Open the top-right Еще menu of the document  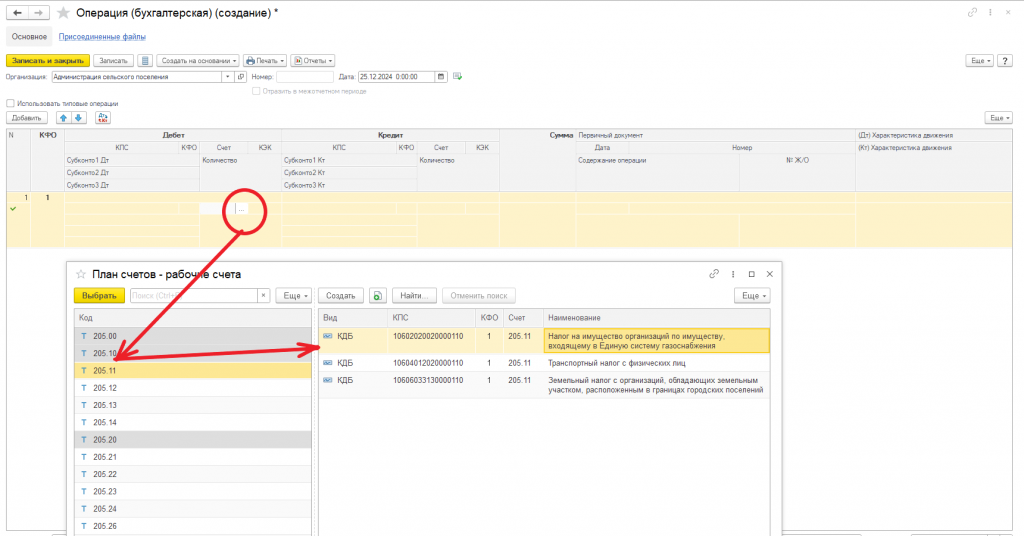click(980, 61)
